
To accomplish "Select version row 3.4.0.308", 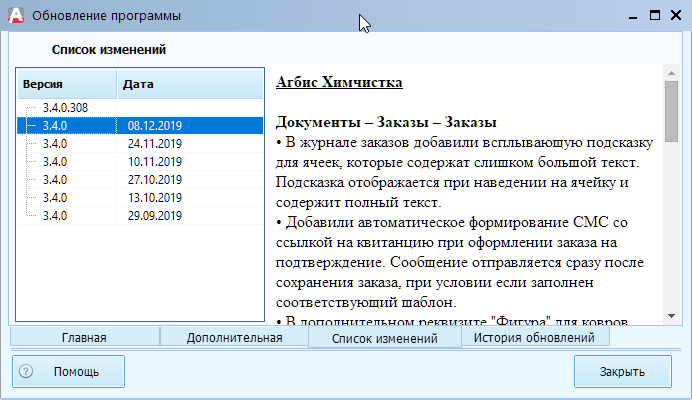I will tap(140, 108).
